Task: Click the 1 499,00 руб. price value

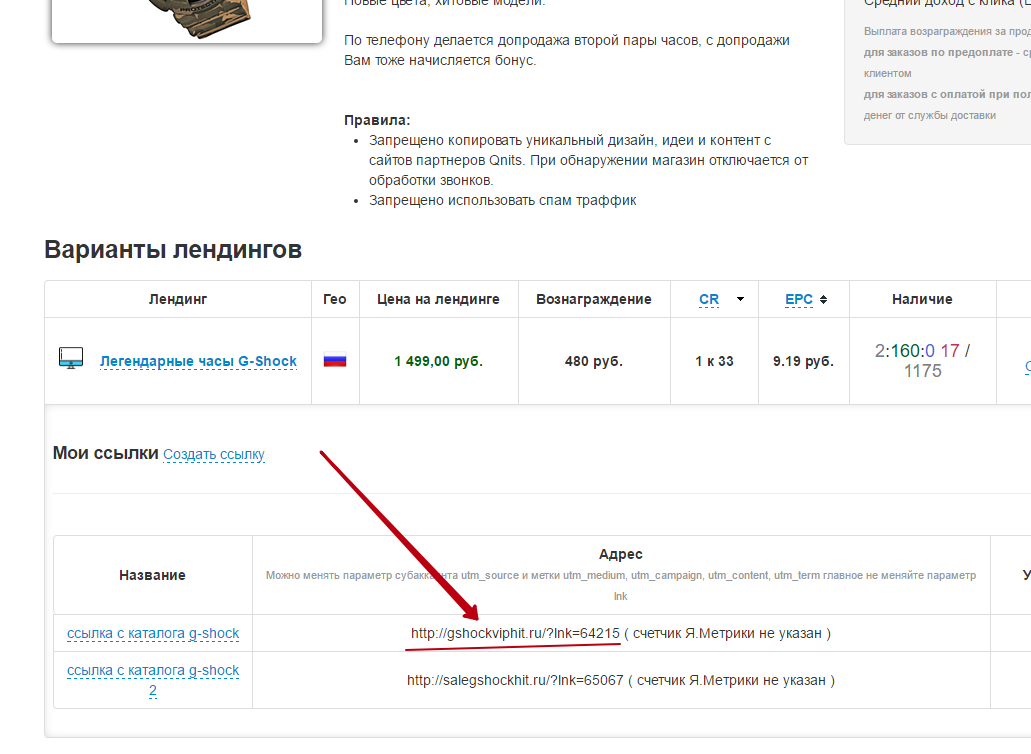Action: click(438, 361)
